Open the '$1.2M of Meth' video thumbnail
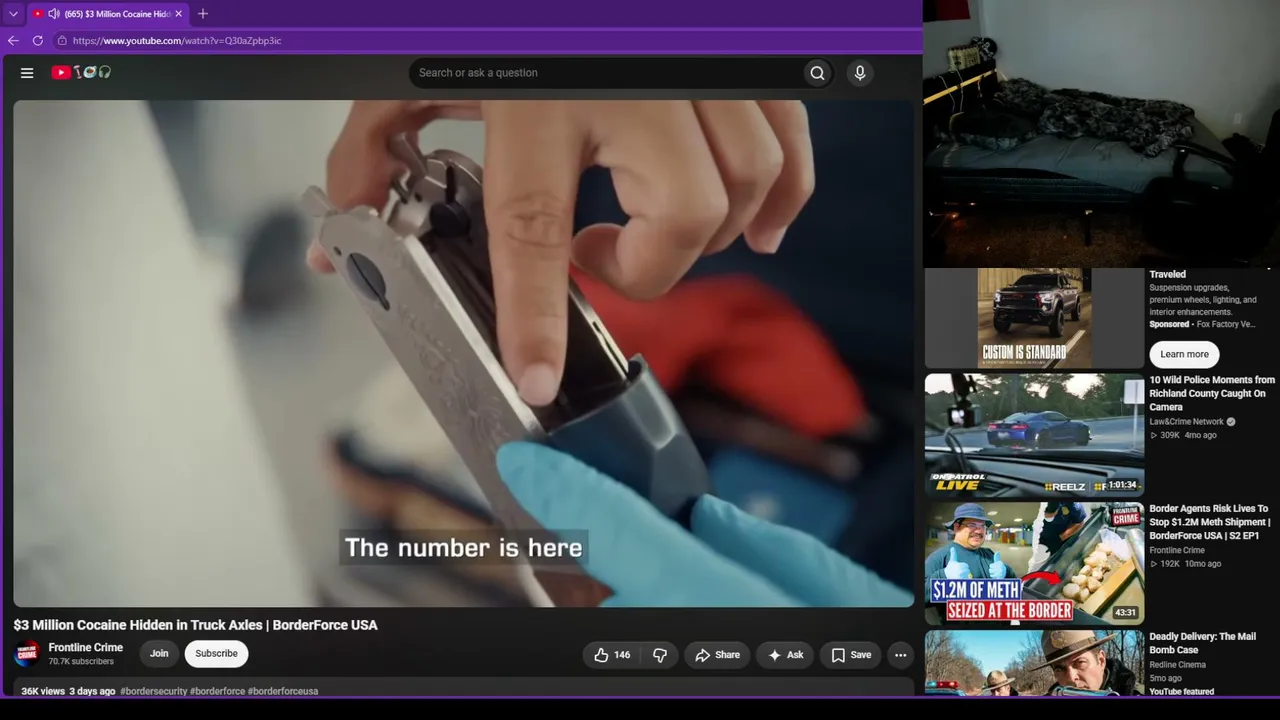 [1034, 564]
